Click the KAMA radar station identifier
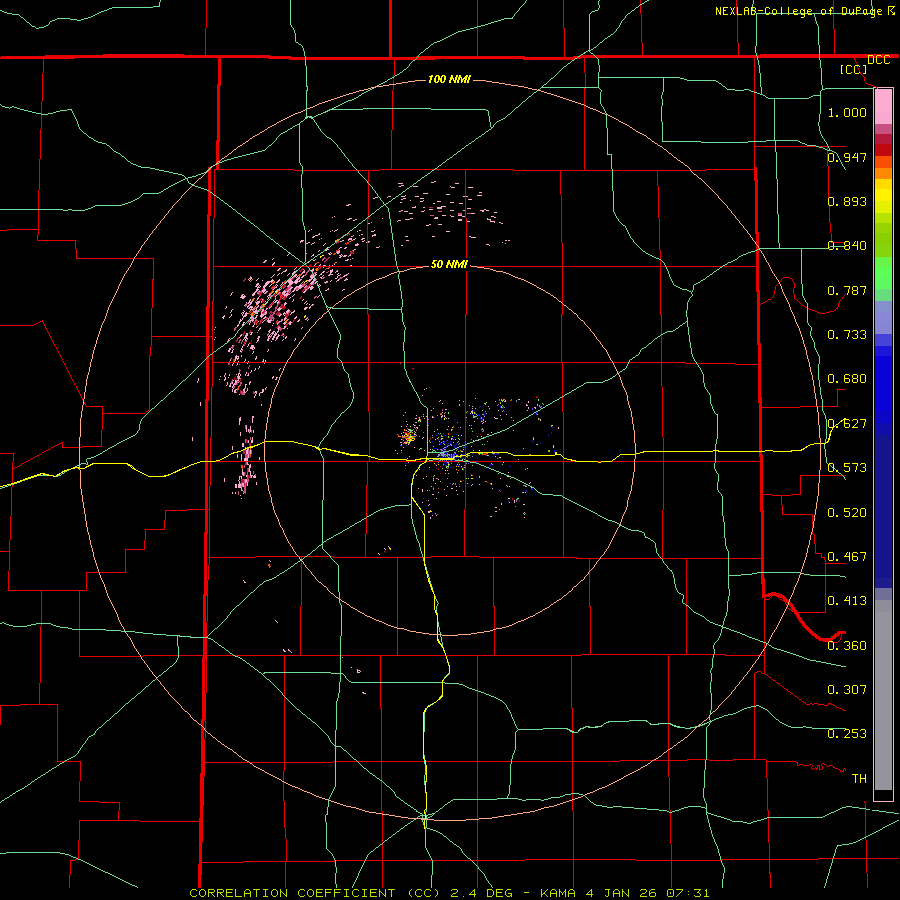Viewport: 900px width, 900px height. (558, 893)
